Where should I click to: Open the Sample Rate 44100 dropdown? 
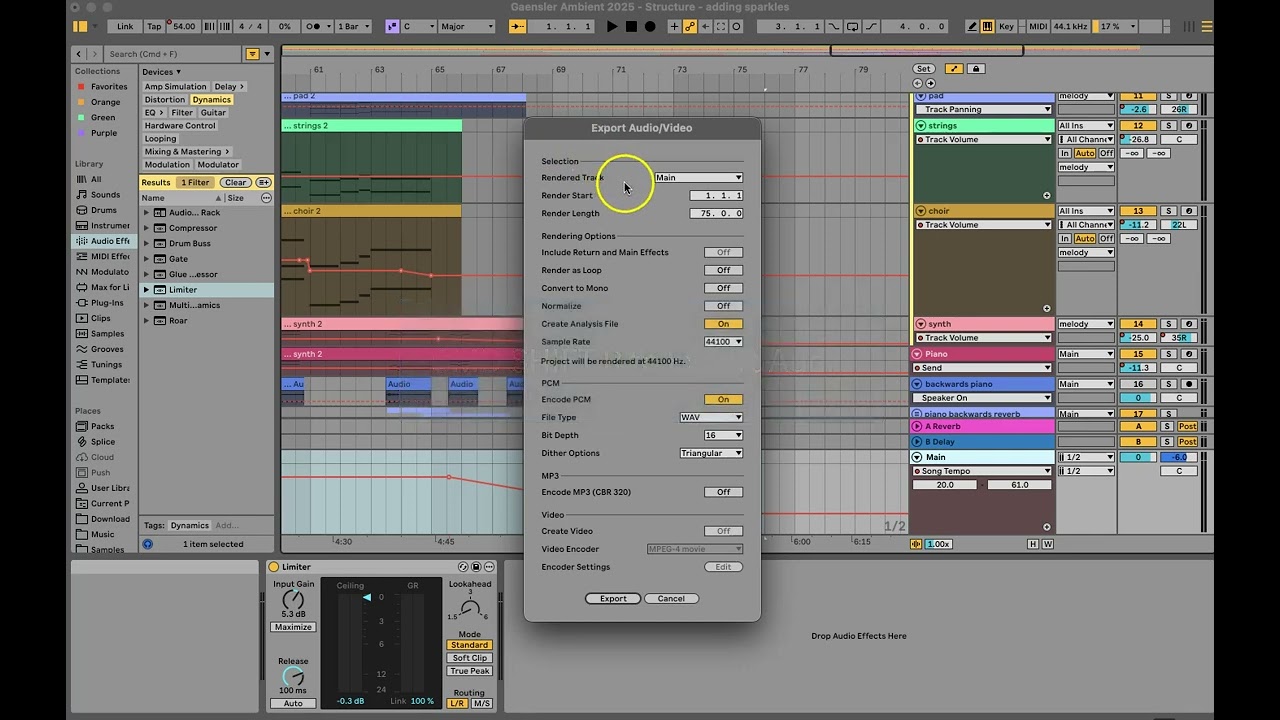tap(723, 342)
